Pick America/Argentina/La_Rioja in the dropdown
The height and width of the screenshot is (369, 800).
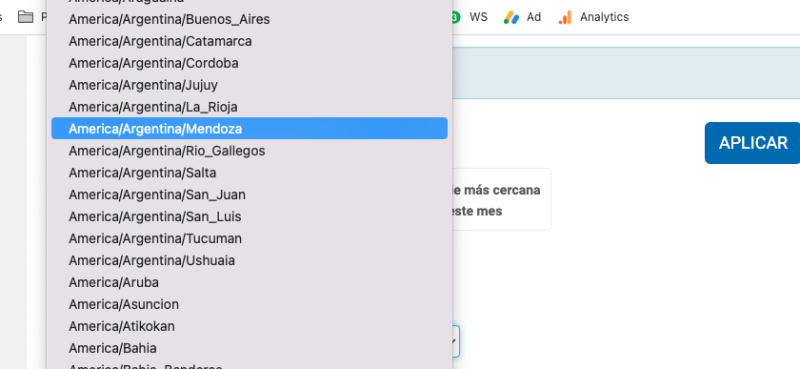point(249,107)
